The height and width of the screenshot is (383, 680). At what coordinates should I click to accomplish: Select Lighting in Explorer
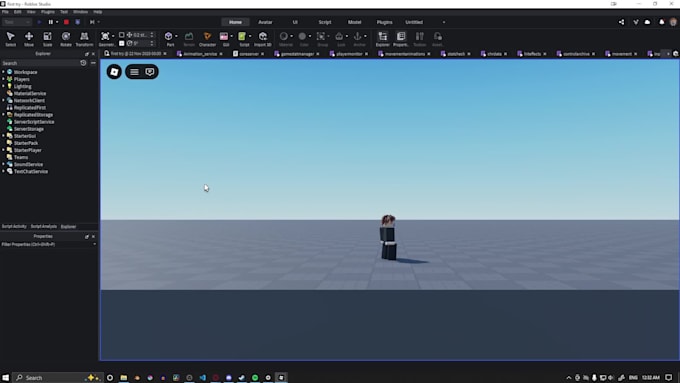click(x=22, y=86)
